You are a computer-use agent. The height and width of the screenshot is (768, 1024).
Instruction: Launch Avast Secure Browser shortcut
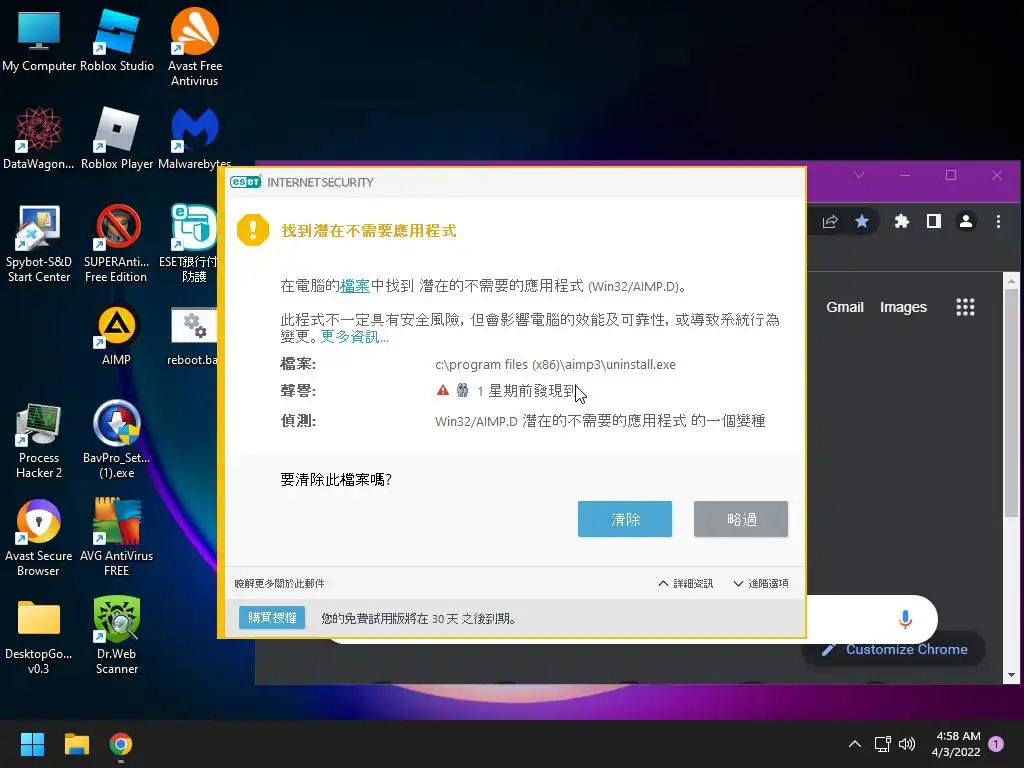(39, 539)
